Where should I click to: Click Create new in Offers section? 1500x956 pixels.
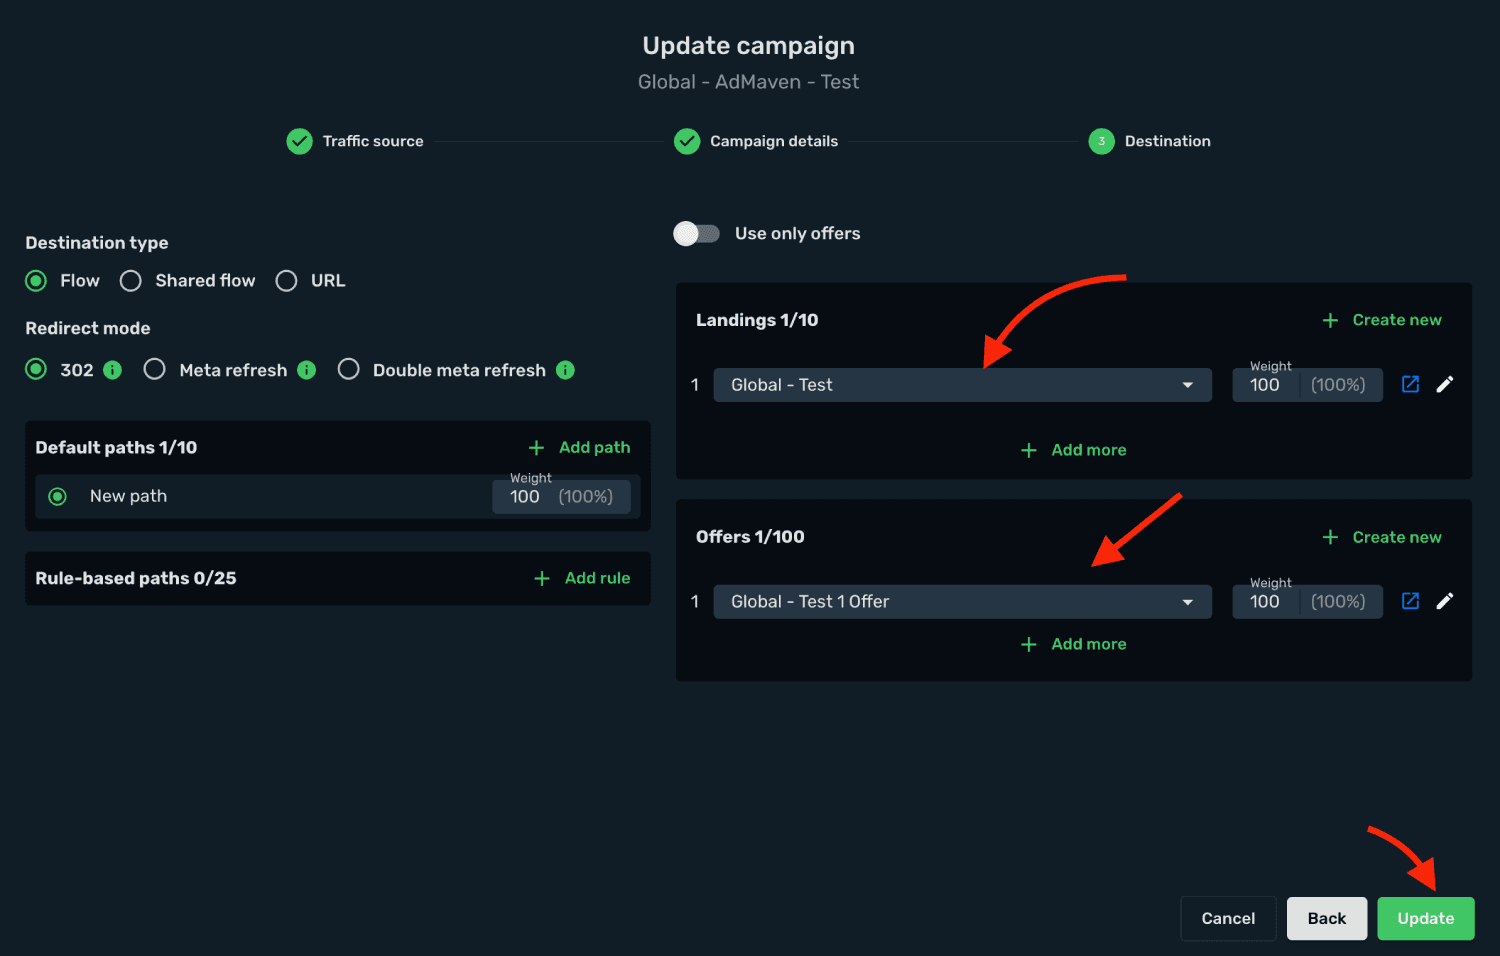tap(1382, 537)
